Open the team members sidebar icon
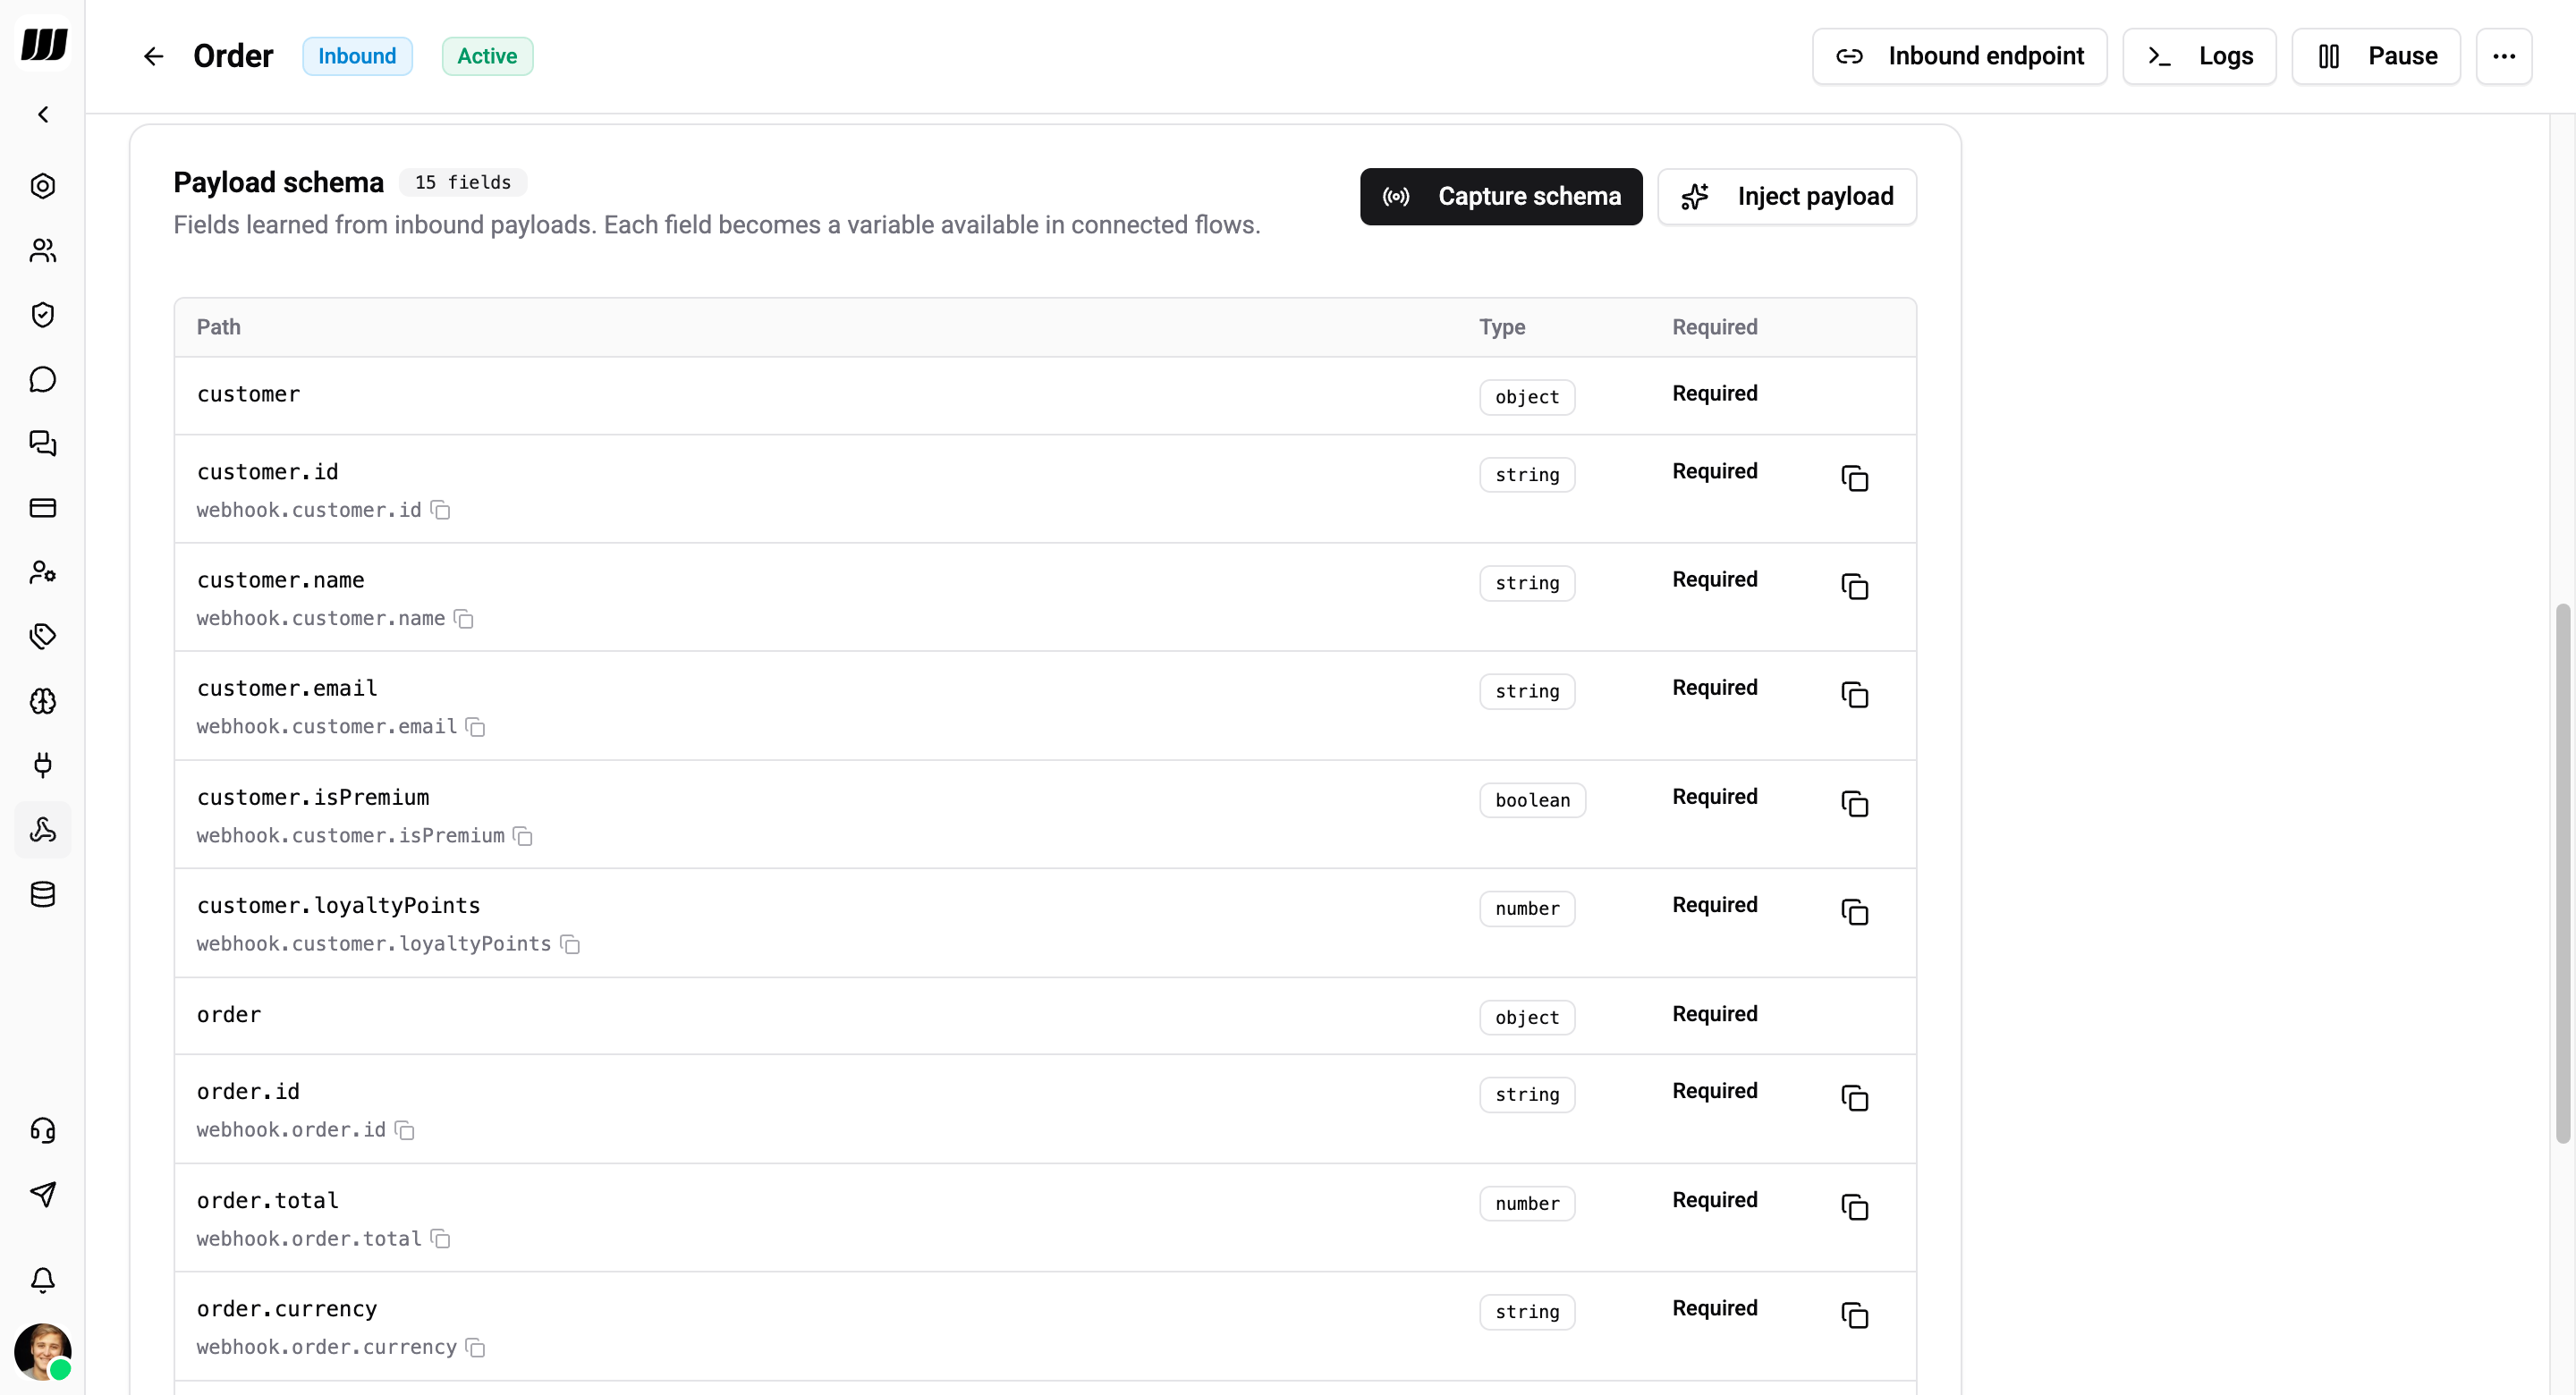The height and width of the screenshot is (1395, 2576). click(x=43, y=251)
